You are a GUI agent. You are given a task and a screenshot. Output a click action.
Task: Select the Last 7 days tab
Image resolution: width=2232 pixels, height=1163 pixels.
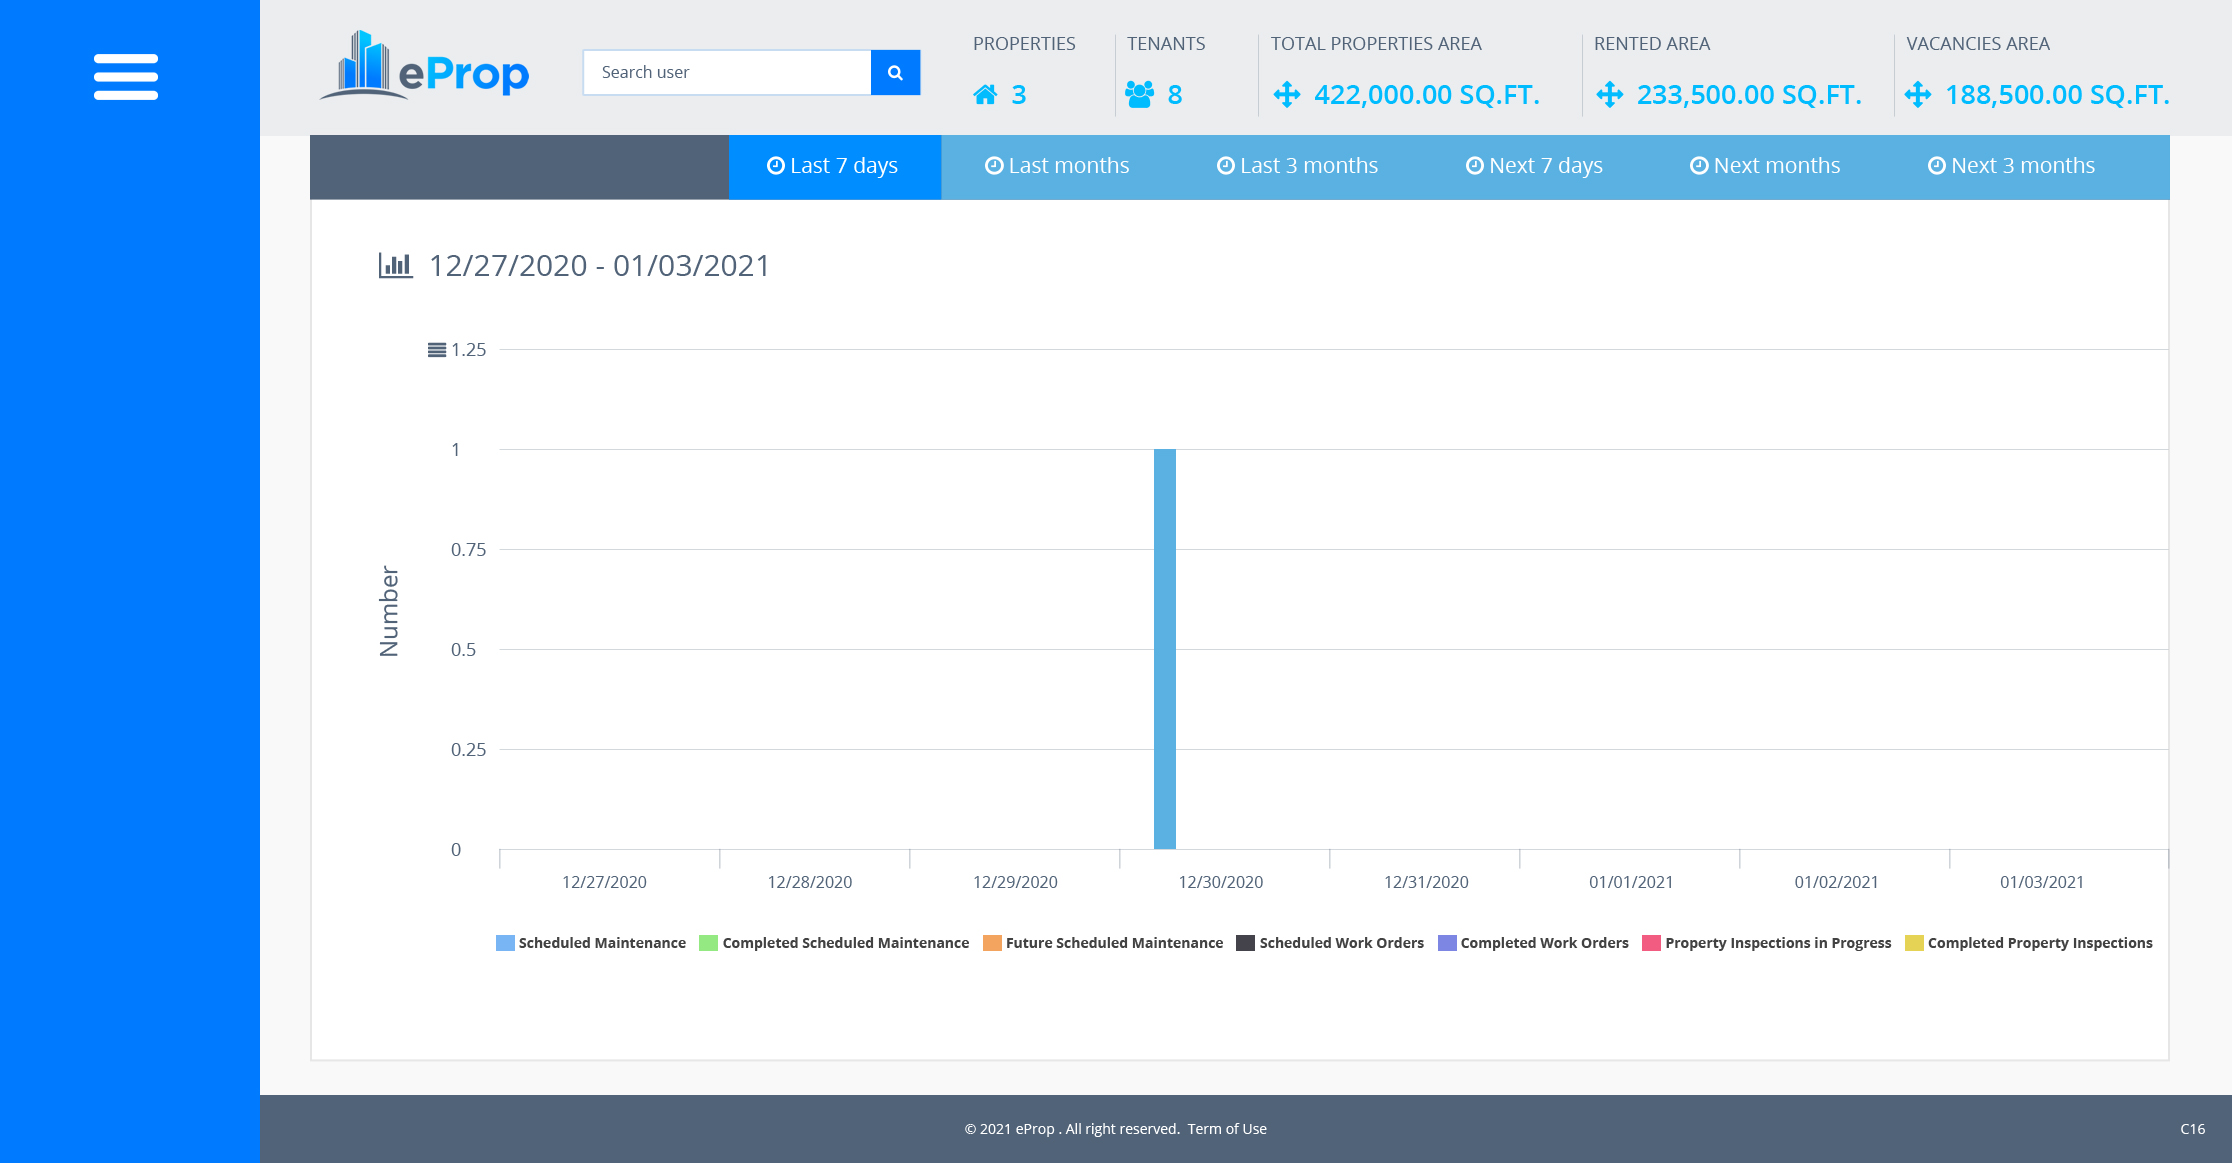click(834, 166)
